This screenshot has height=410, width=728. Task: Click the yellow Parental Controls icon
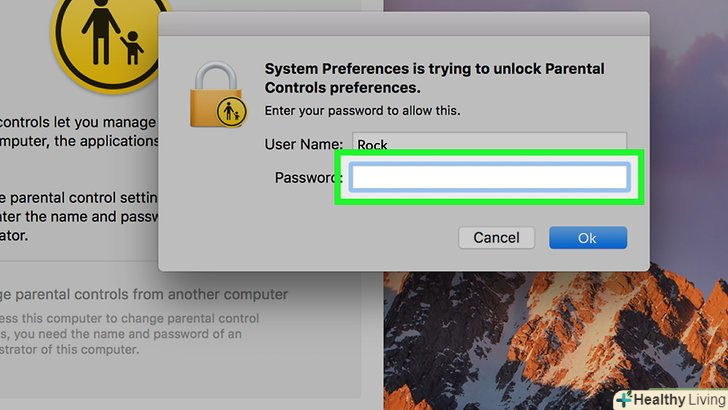[97, 37]
